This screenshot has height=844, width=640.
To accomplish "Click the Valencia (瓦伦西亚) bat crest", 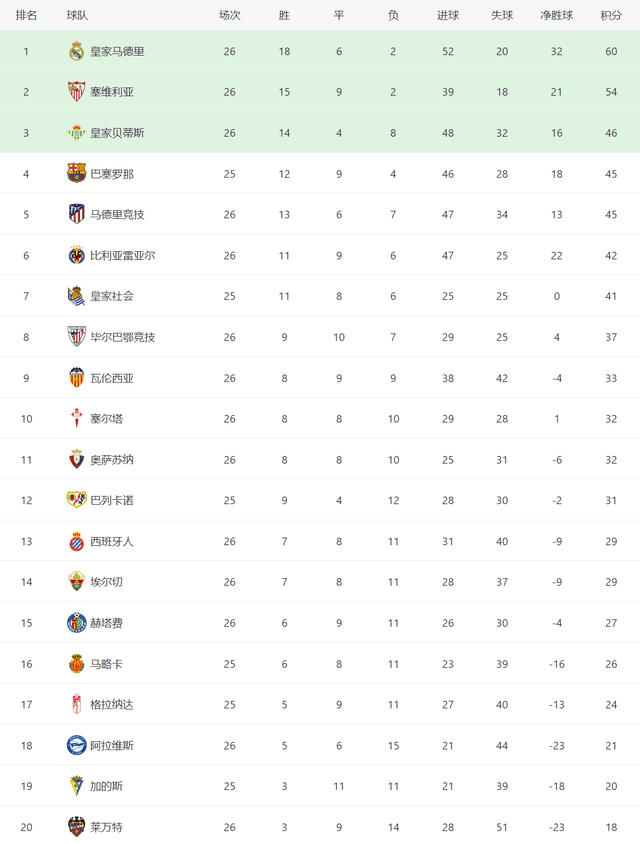I will [76, 378].
